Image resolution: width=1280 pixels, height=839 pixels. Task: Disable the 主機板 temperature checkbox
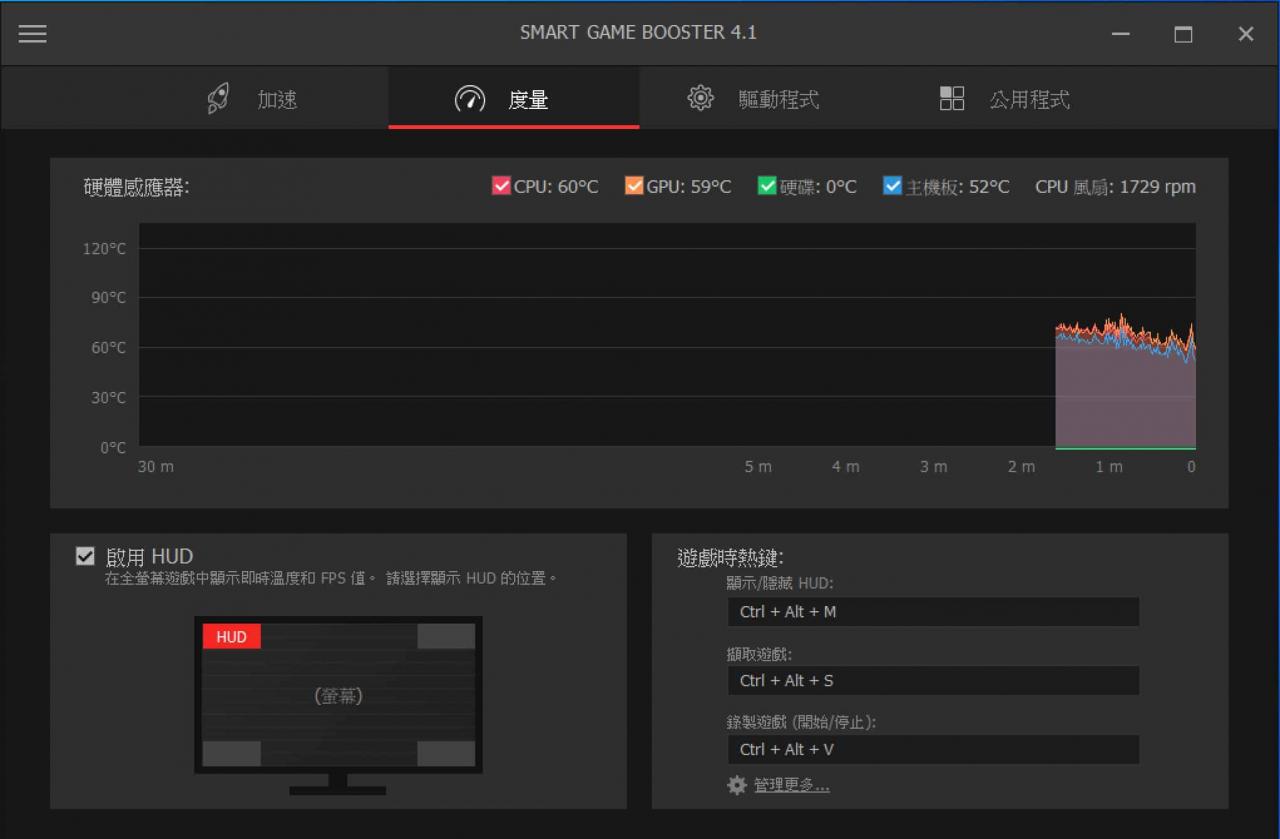[893, 186]
